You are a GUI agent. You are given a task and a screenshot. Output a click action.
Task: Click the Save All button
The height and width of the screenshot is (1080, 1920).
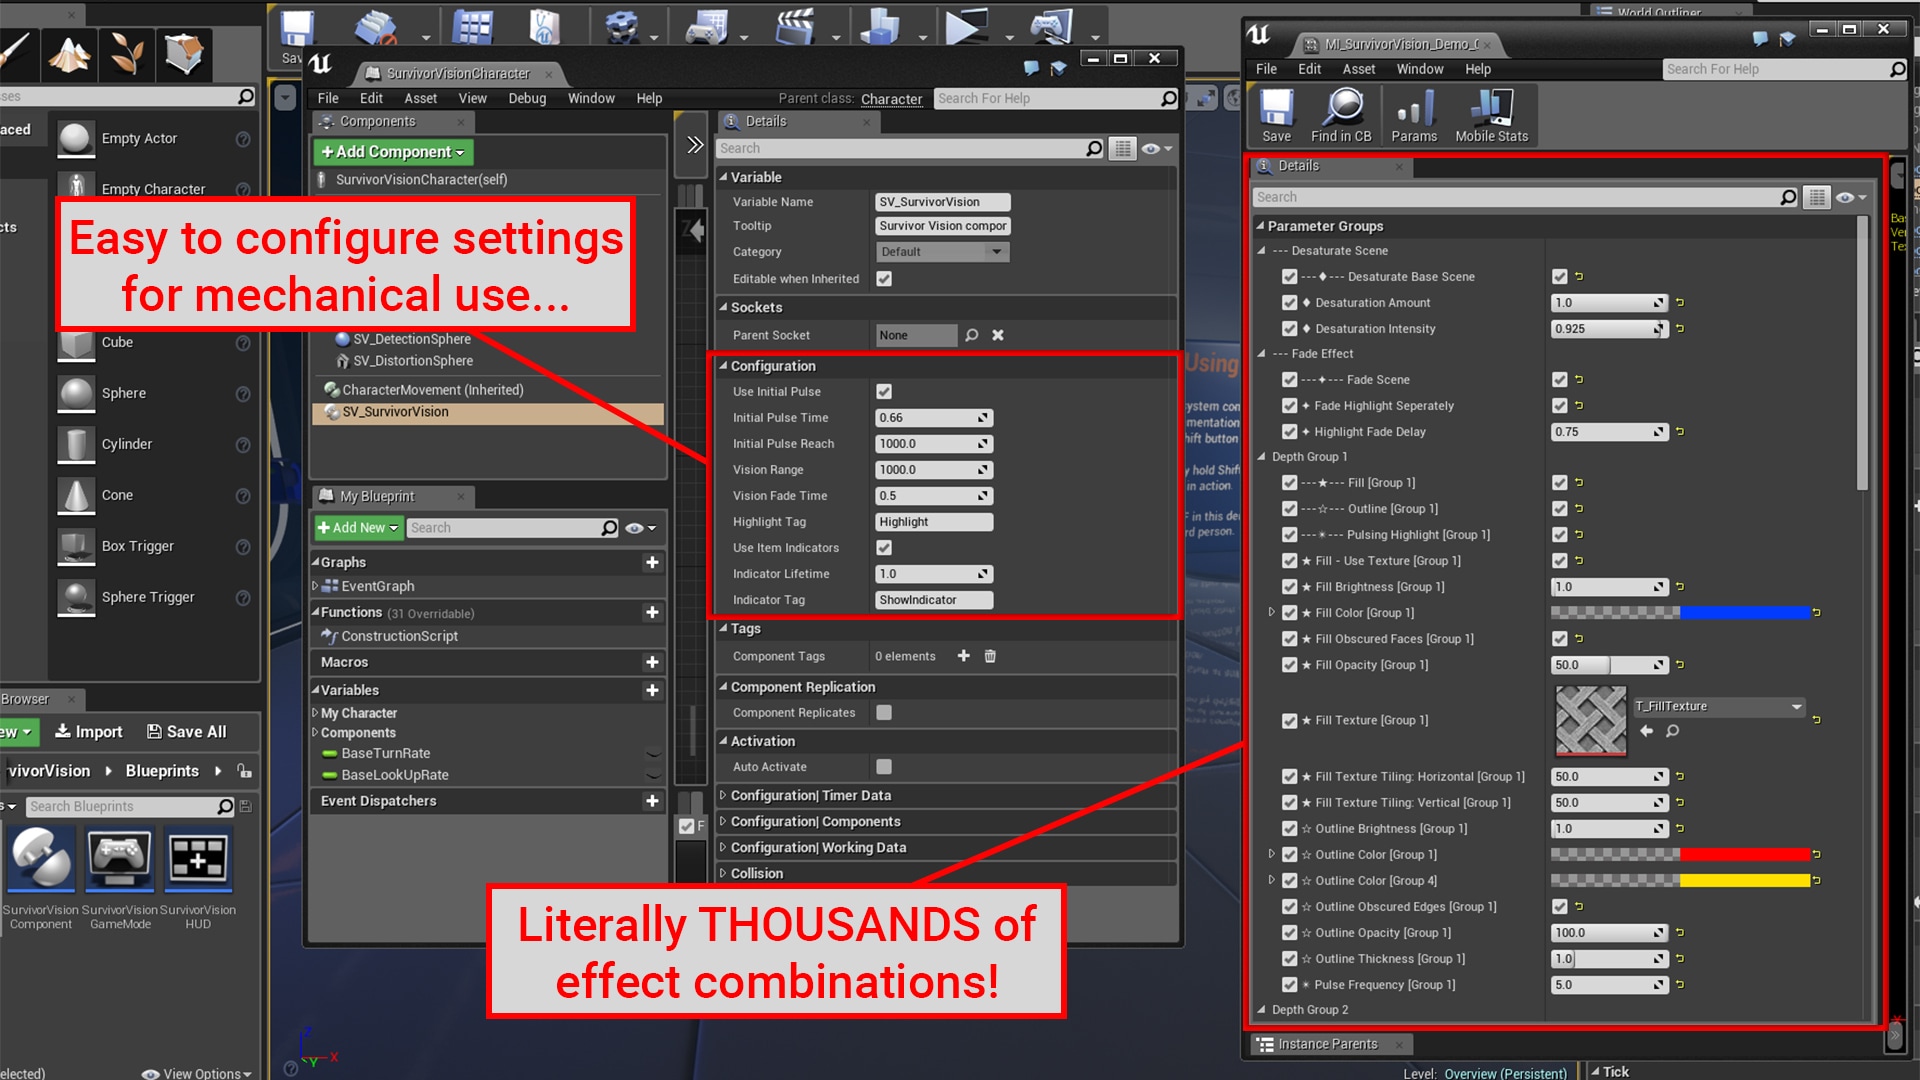(185, 731)
